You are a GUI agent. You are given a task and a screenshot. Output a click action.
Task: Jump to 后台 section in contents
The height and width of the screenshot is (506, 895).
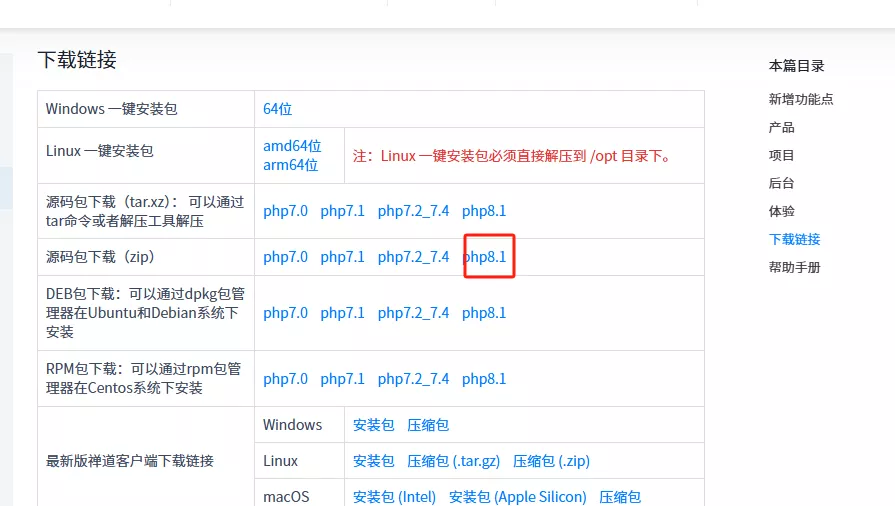point(781,183)
